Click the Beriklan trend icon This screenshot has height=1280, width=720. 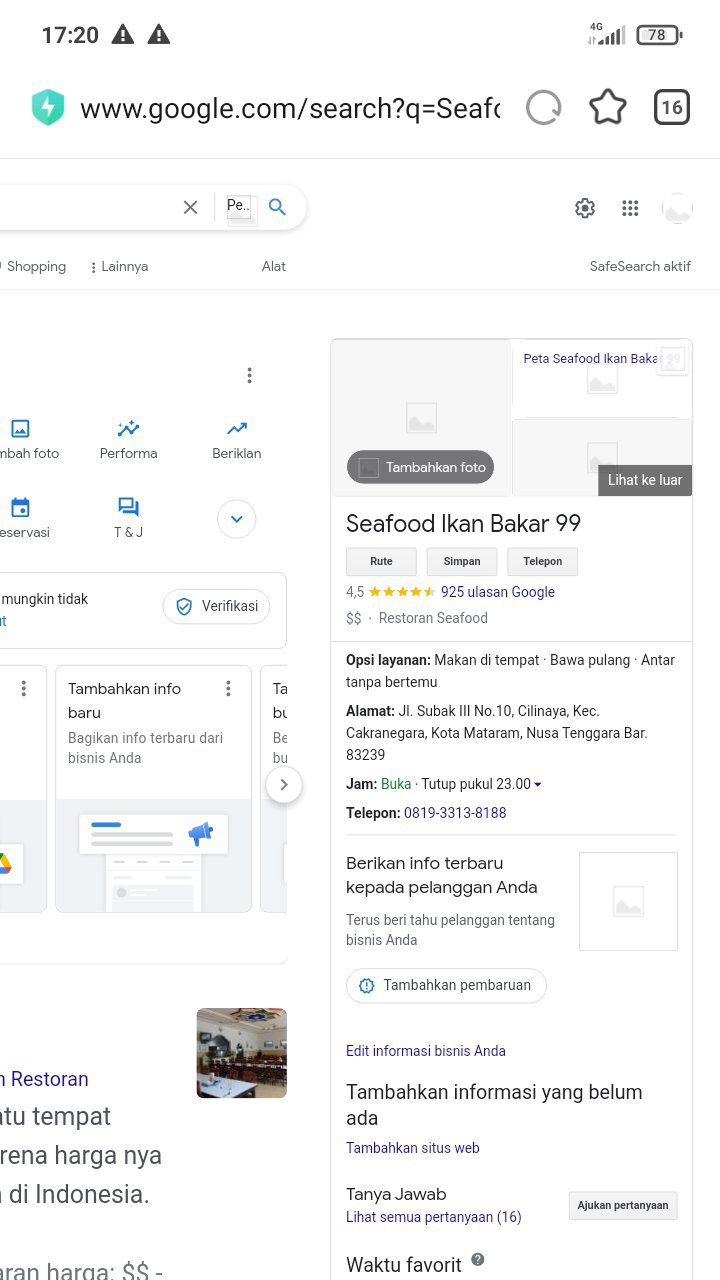236,429
